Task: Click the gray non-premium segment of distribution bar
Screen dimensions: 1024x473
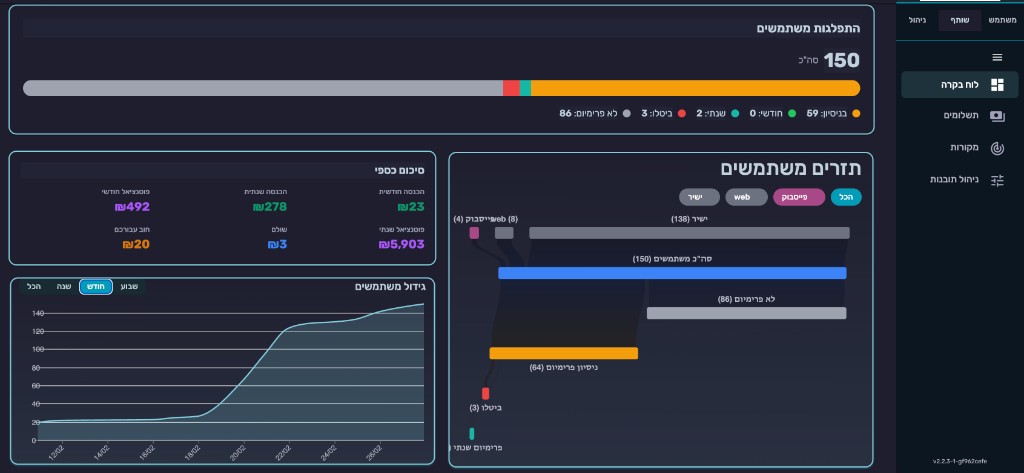Action: tap(262, 88)
